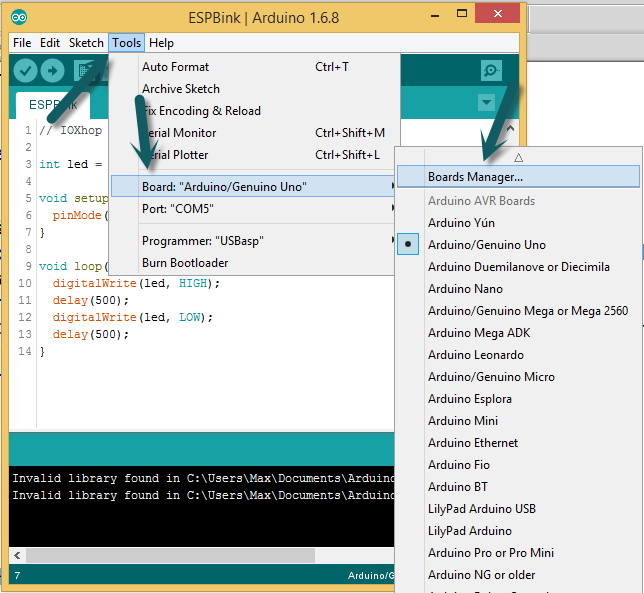
Task: Open the File menu
Action: [x=22, y=43]
